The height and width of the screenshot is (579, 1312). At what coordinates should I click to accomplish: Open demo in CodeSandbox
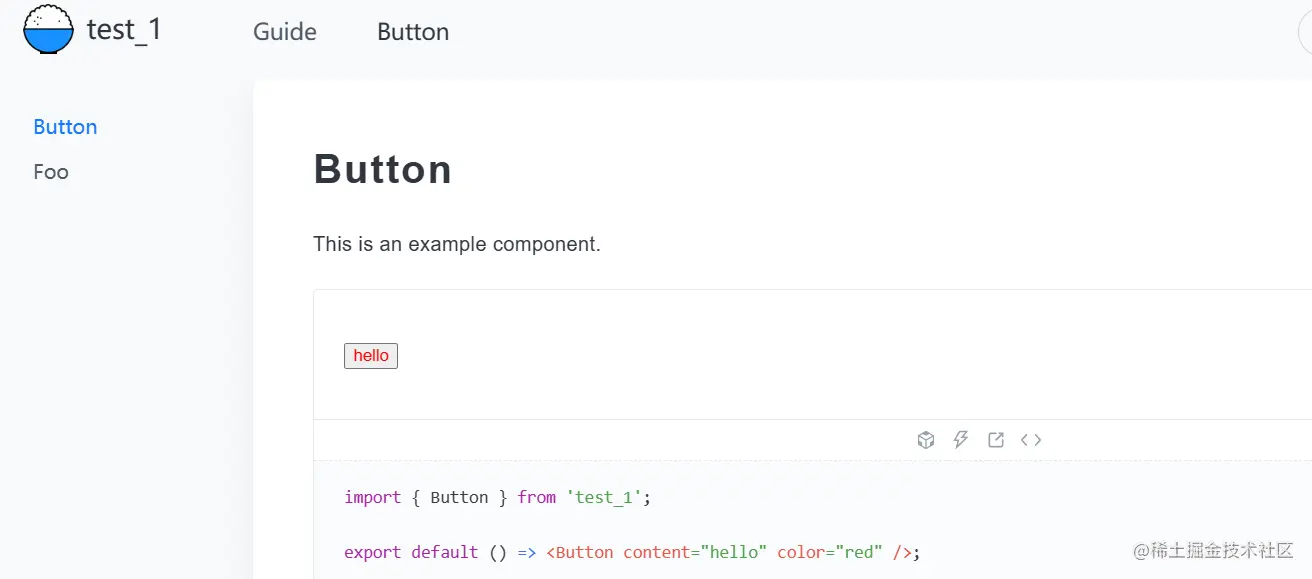click(926, 440)
